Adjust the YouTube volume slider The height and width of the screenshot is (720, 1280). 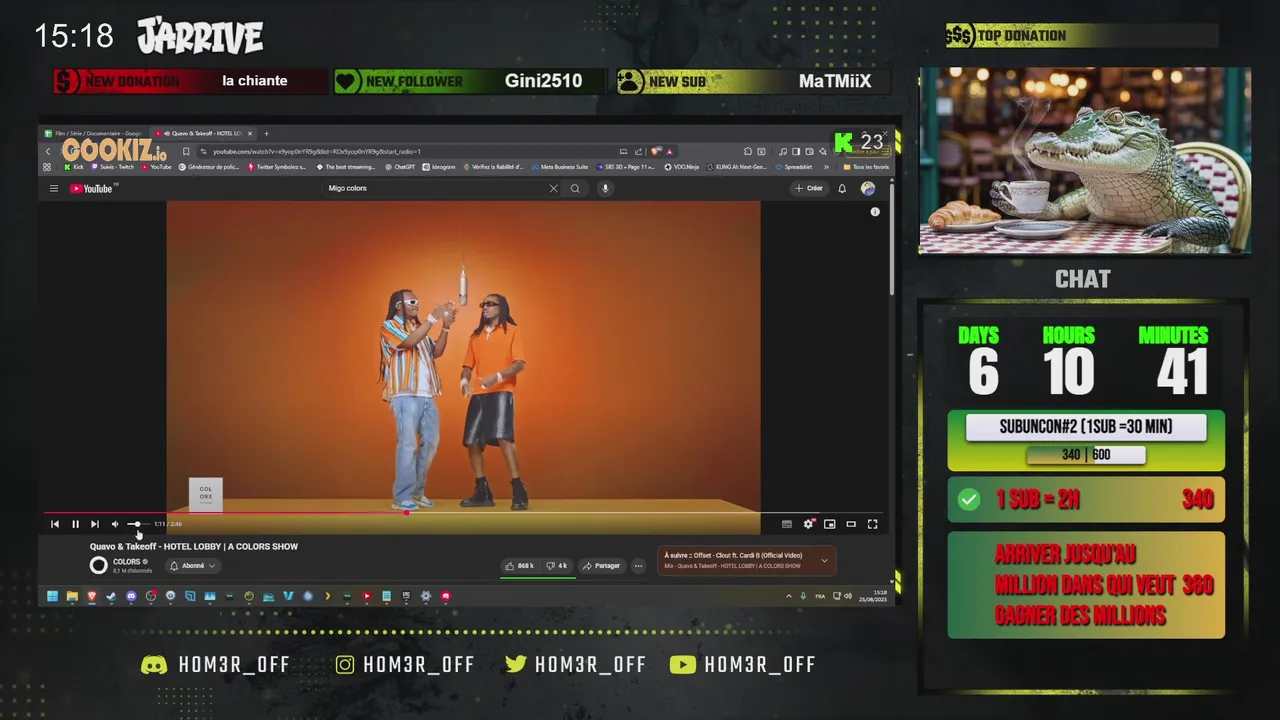coord(138,524)
